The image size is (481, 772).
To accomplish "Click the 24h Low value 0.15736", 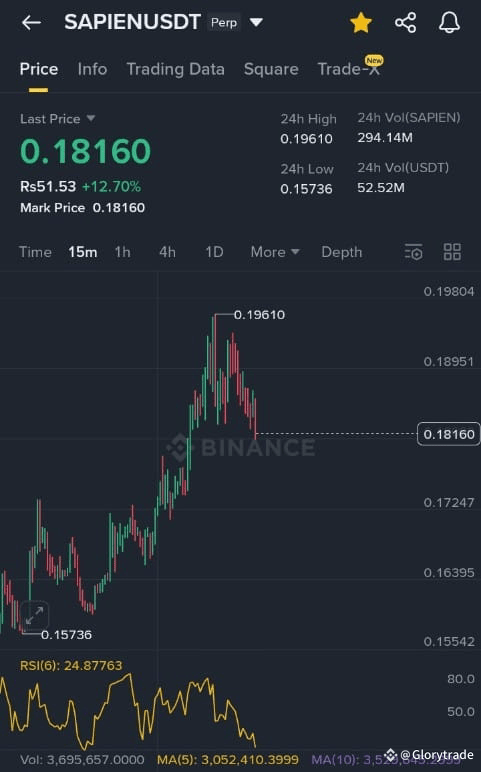I will pyautogui.click(x=306, y=189).
